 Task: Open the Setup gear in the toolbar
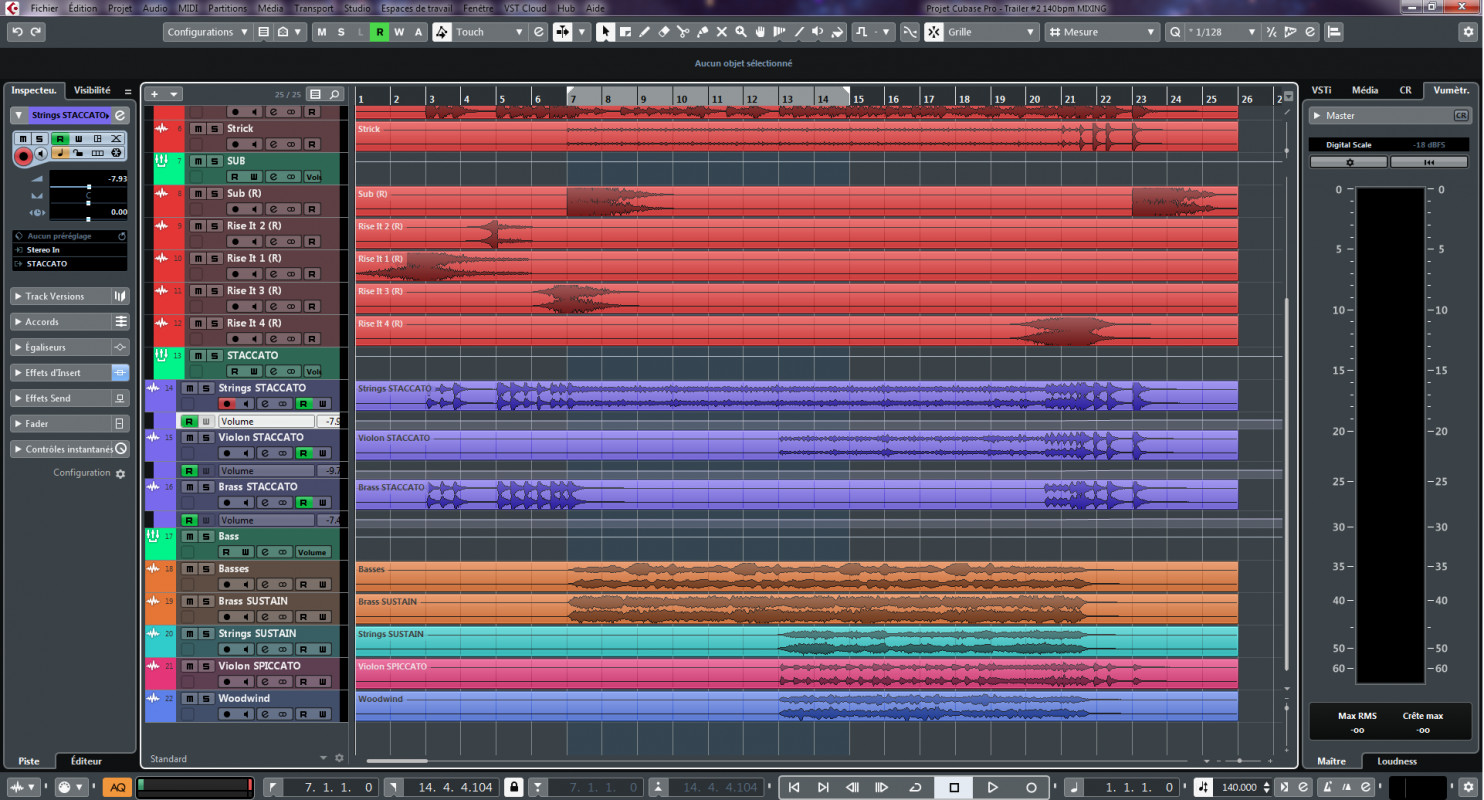pyautogui.click(x=1468, y=32)
